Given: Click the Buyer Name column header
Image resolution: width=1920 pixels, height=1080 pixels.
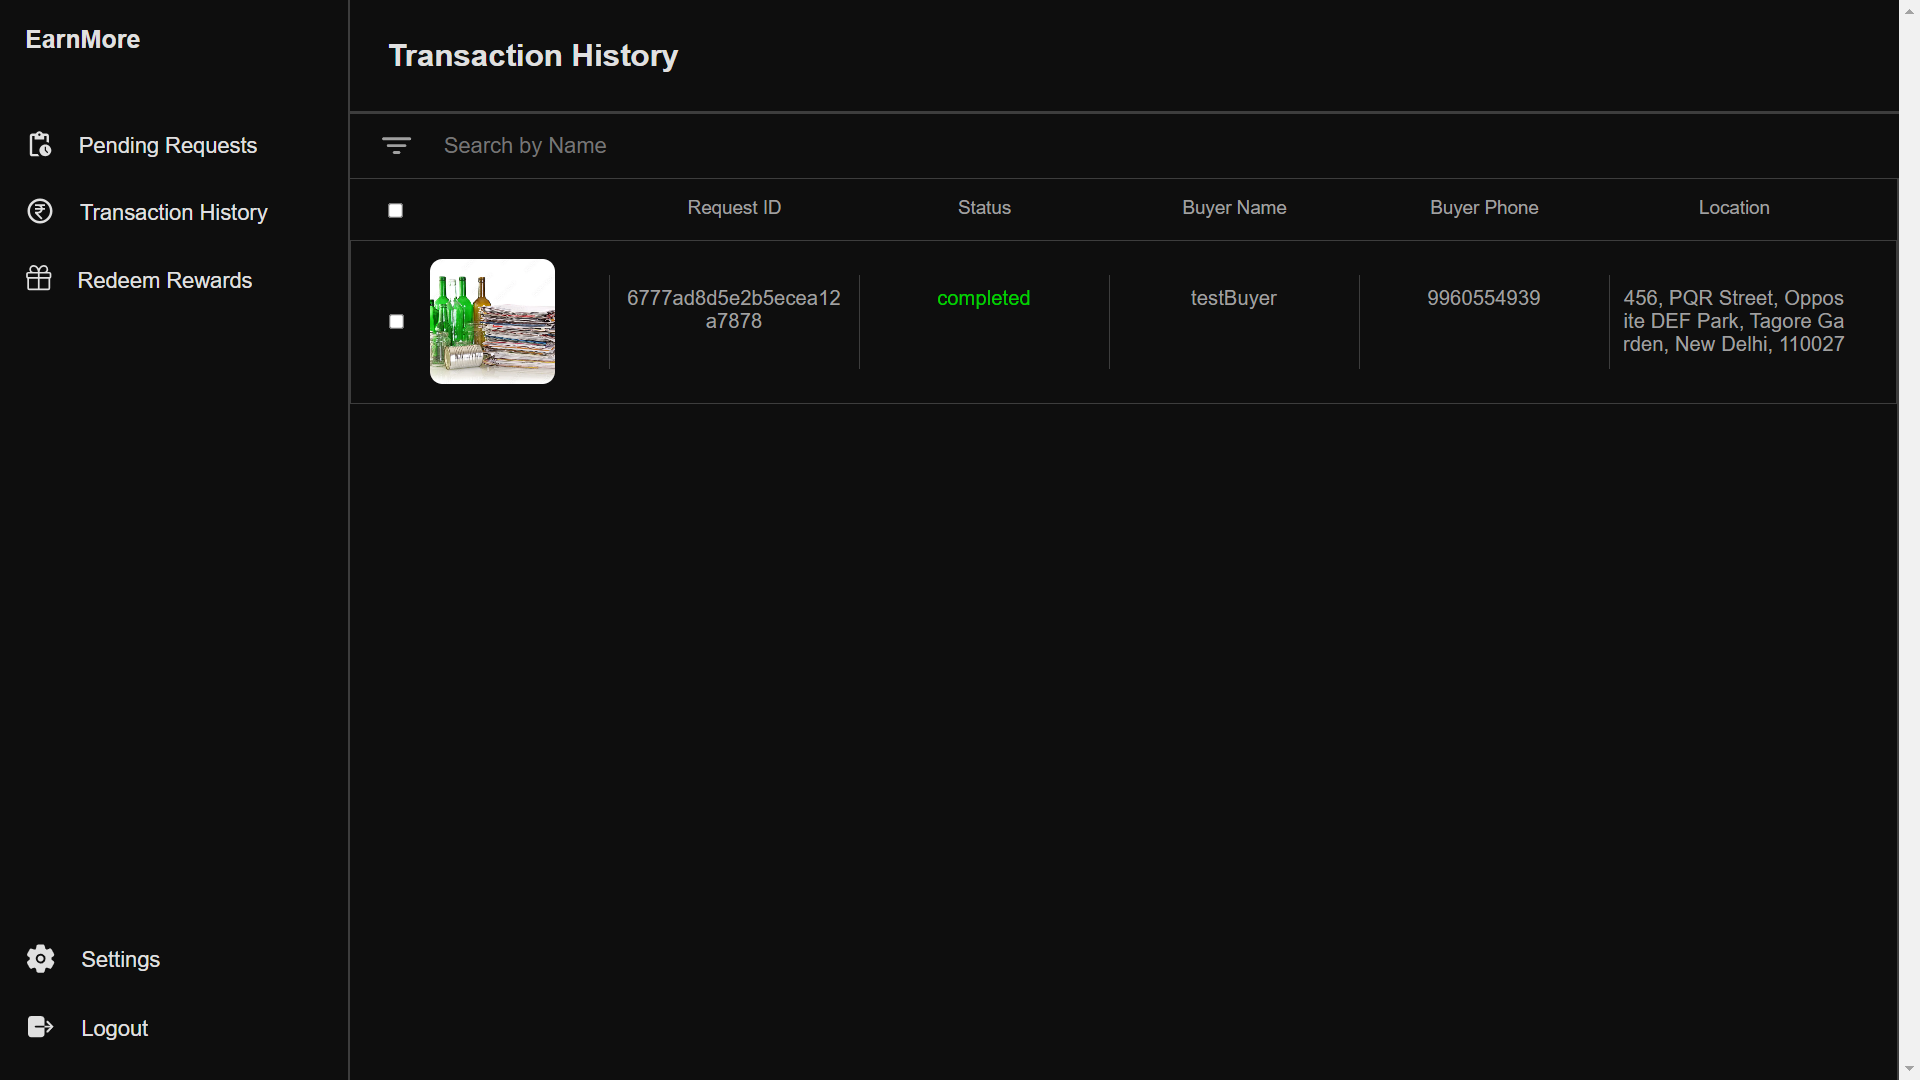Looking at the screenshot, I should 1234,208.
